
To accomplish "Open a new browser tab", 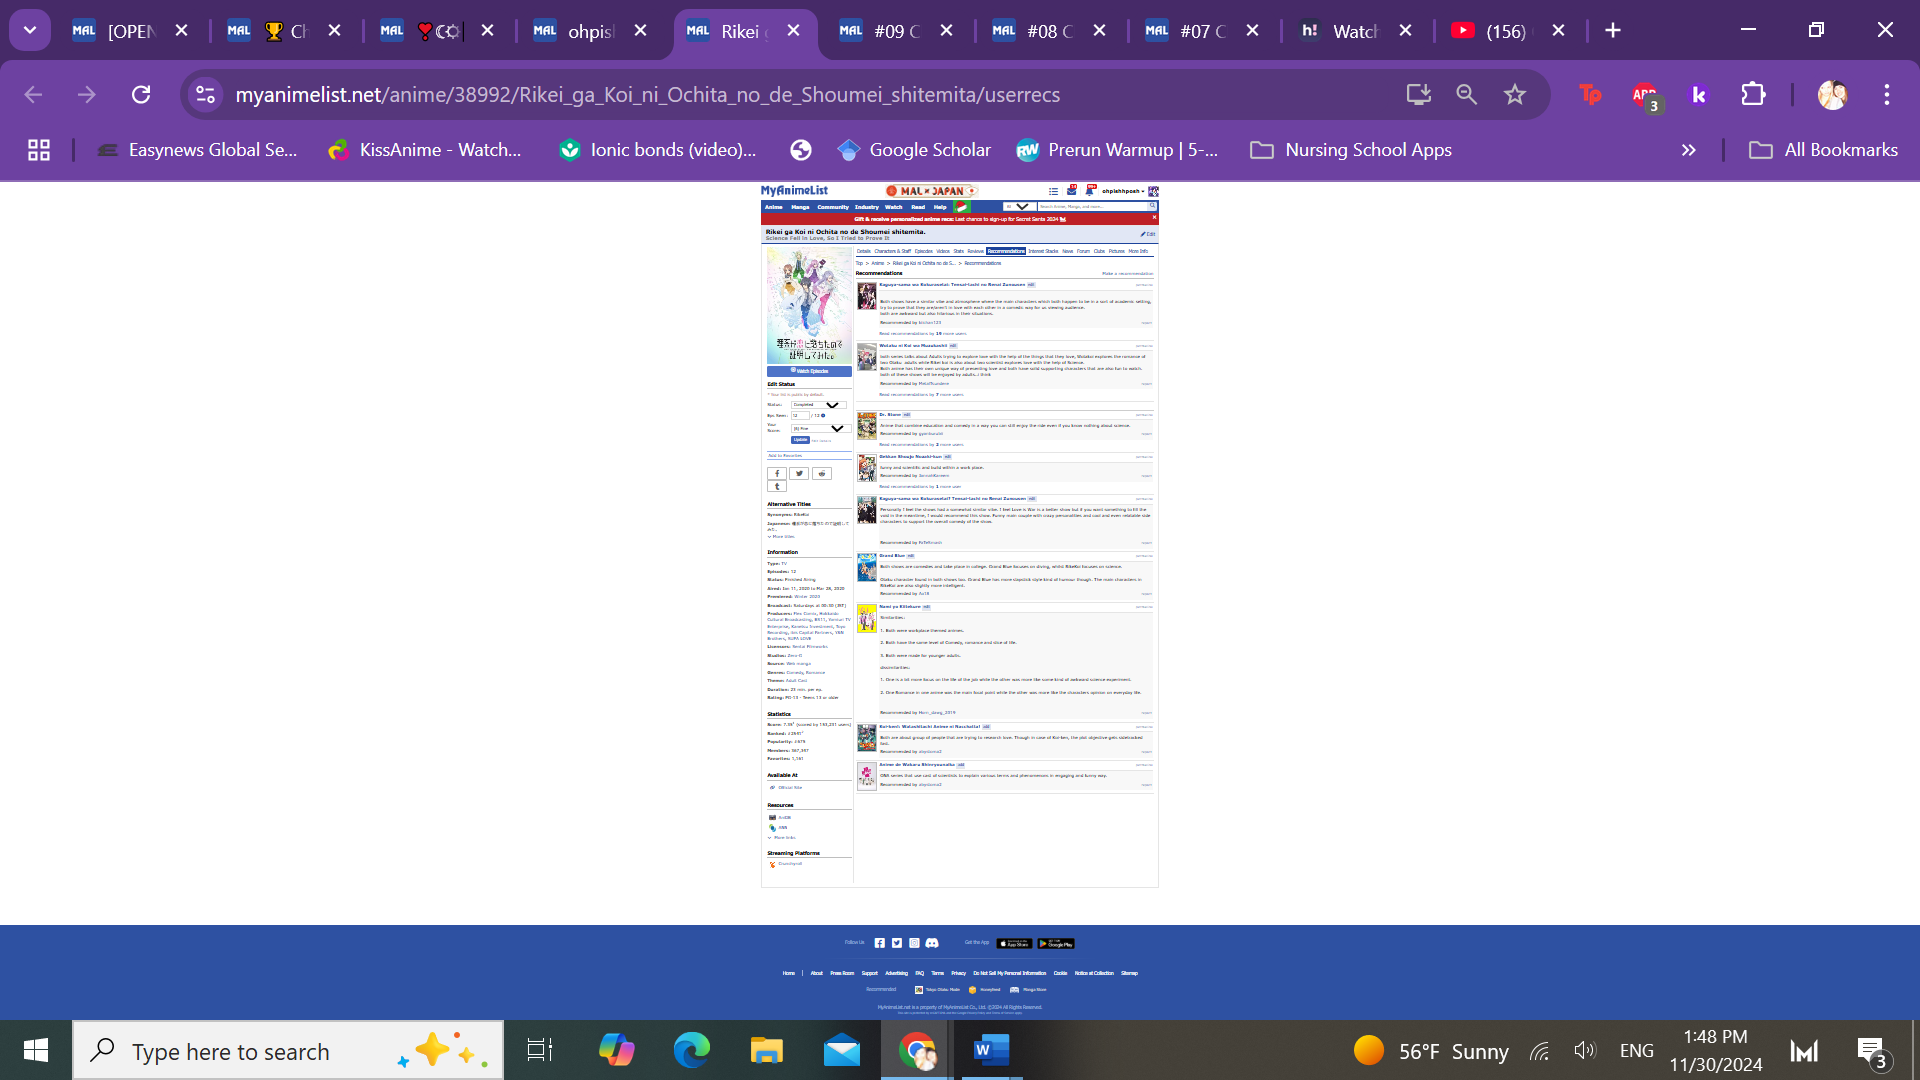I will point(1612,30).
